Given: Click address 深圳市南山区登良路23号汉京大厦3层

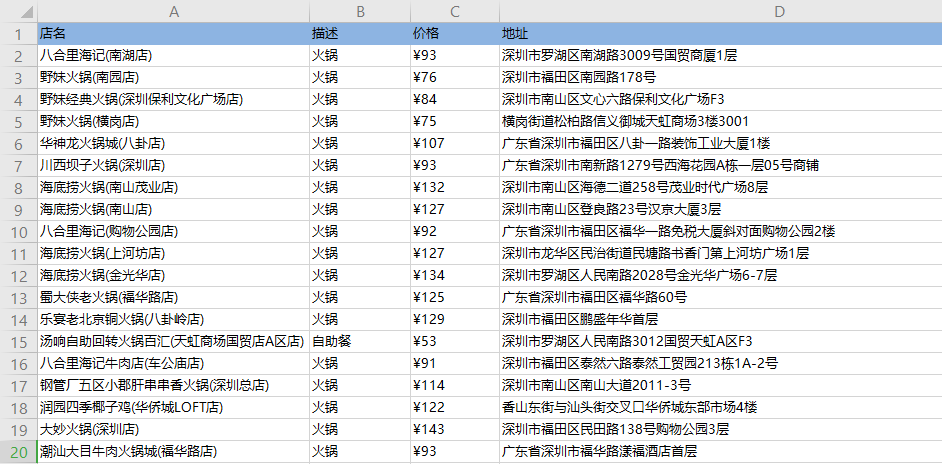Looking at the screenshot, I should [x=720, y=210].
